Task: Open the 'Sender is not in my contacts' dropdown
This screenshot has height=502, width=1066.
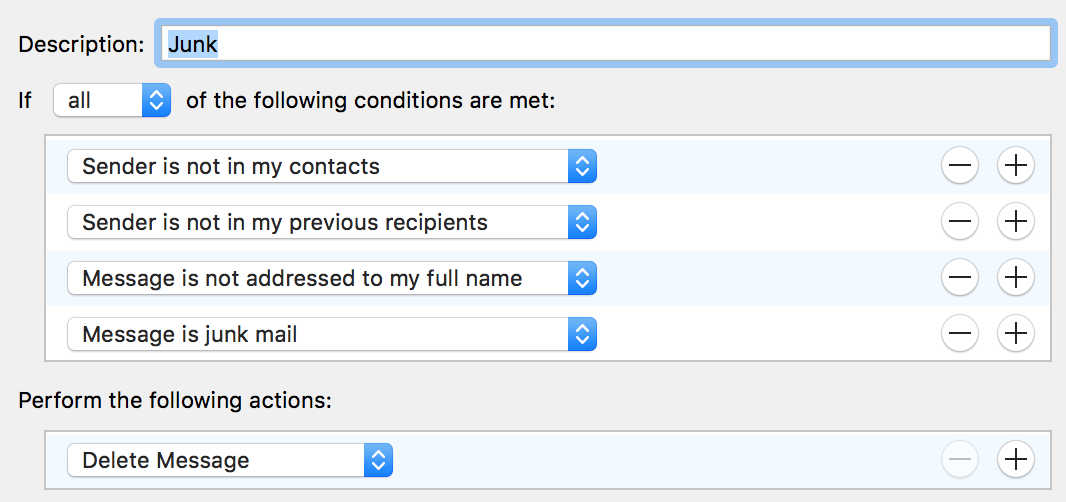Action: tap(330, 167)
